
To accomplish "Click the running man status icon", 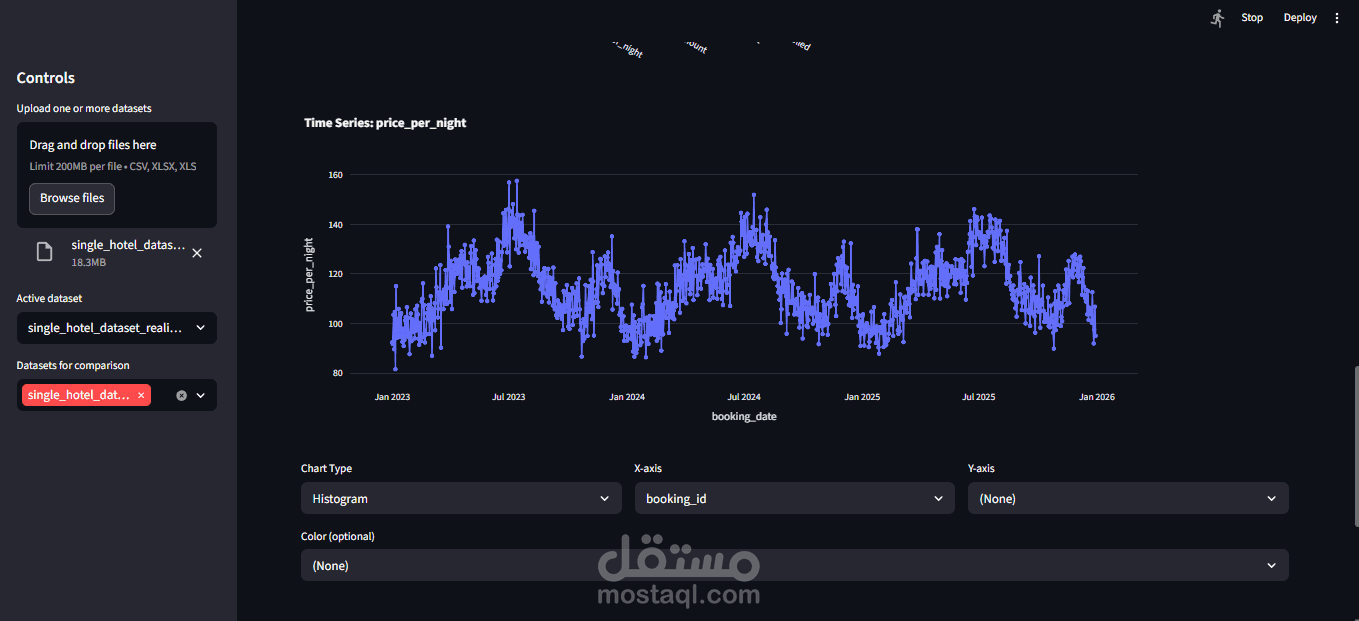I will coord(1217,18).
